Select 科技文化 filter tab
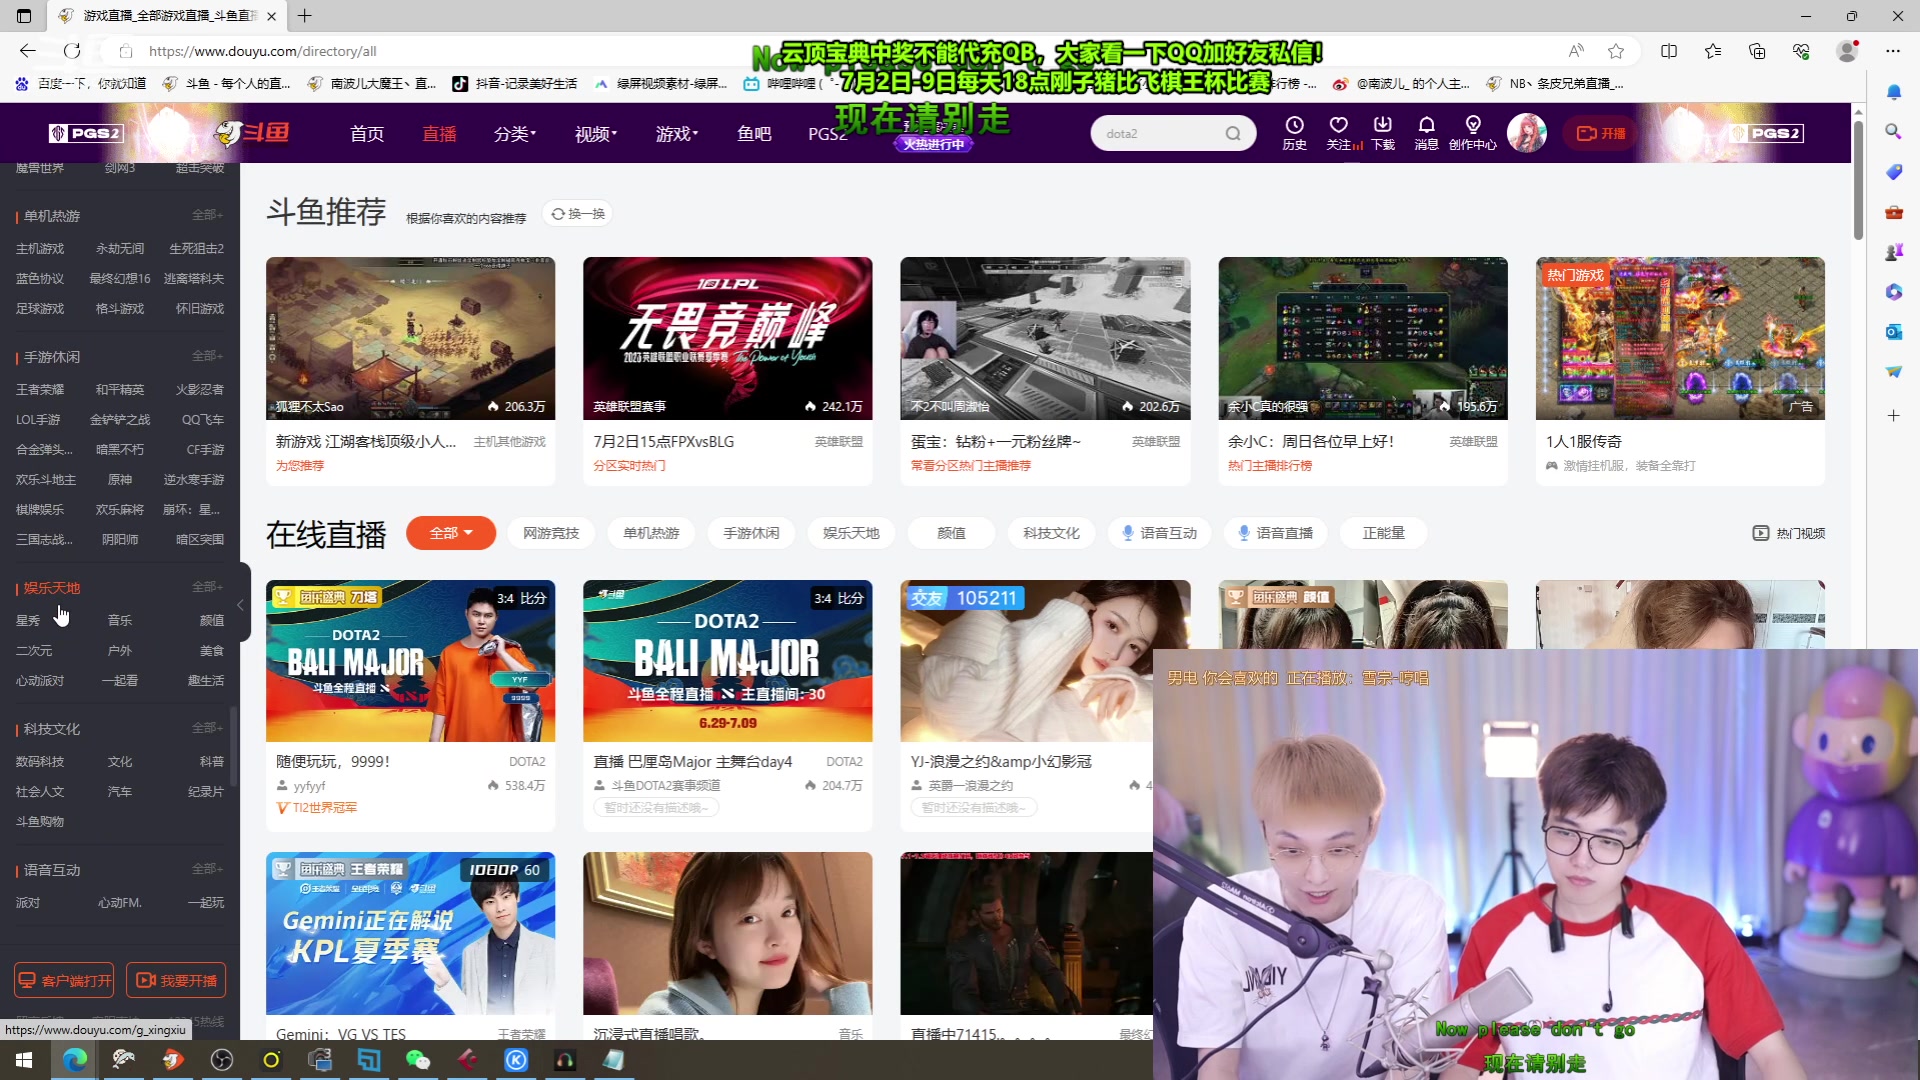This screenshot has width=1920, height=1080. 1051,533
